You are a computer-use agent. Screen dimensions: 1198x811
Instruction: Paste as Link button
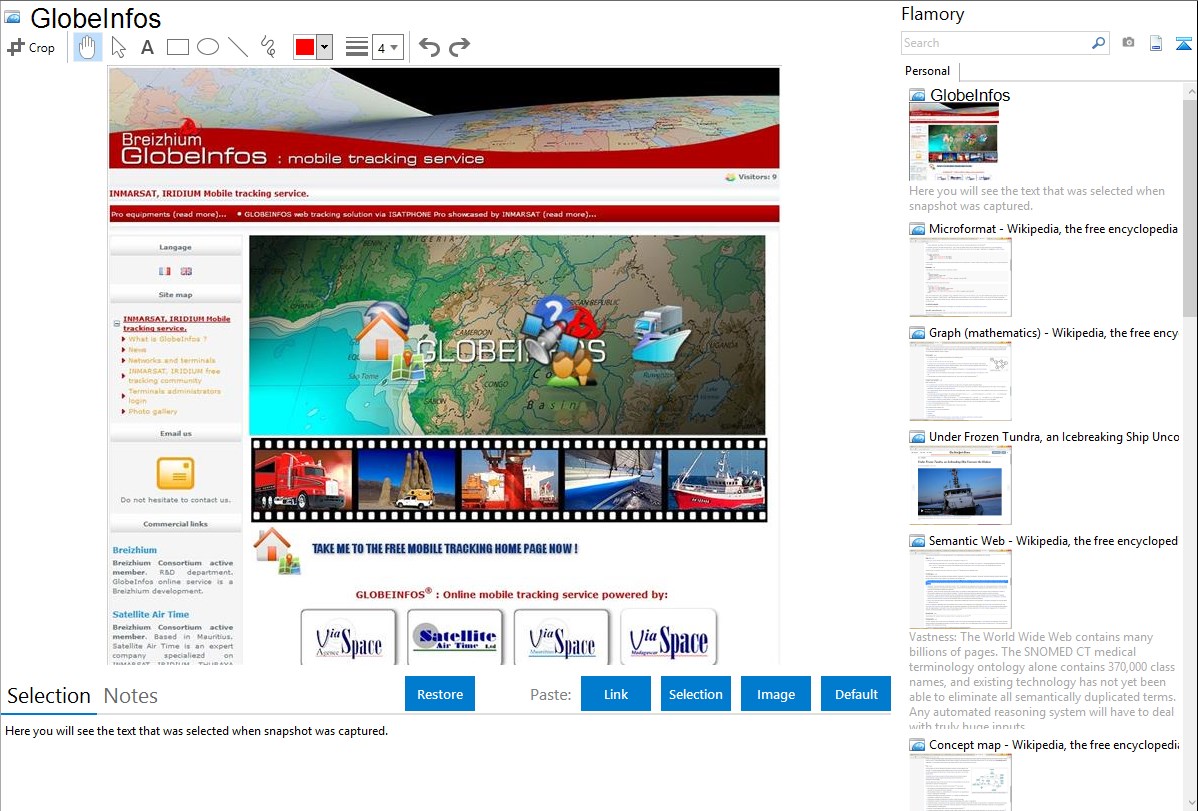pos(616,694)
